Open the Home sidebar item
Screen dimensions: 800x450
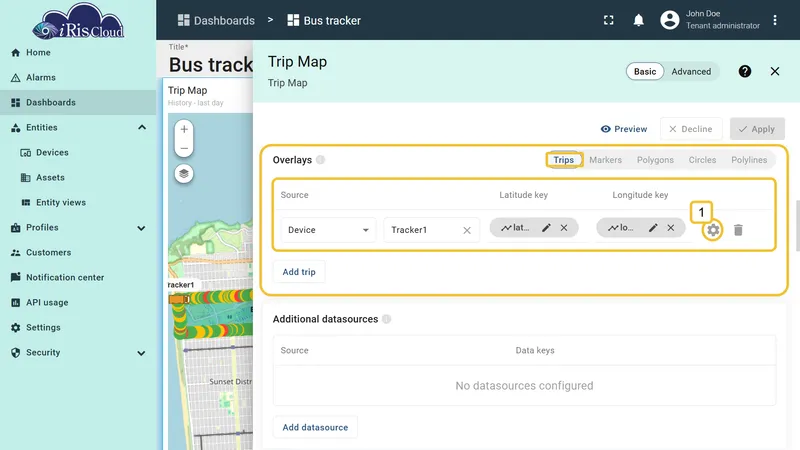pyautogui.click(x=78, y=53)
